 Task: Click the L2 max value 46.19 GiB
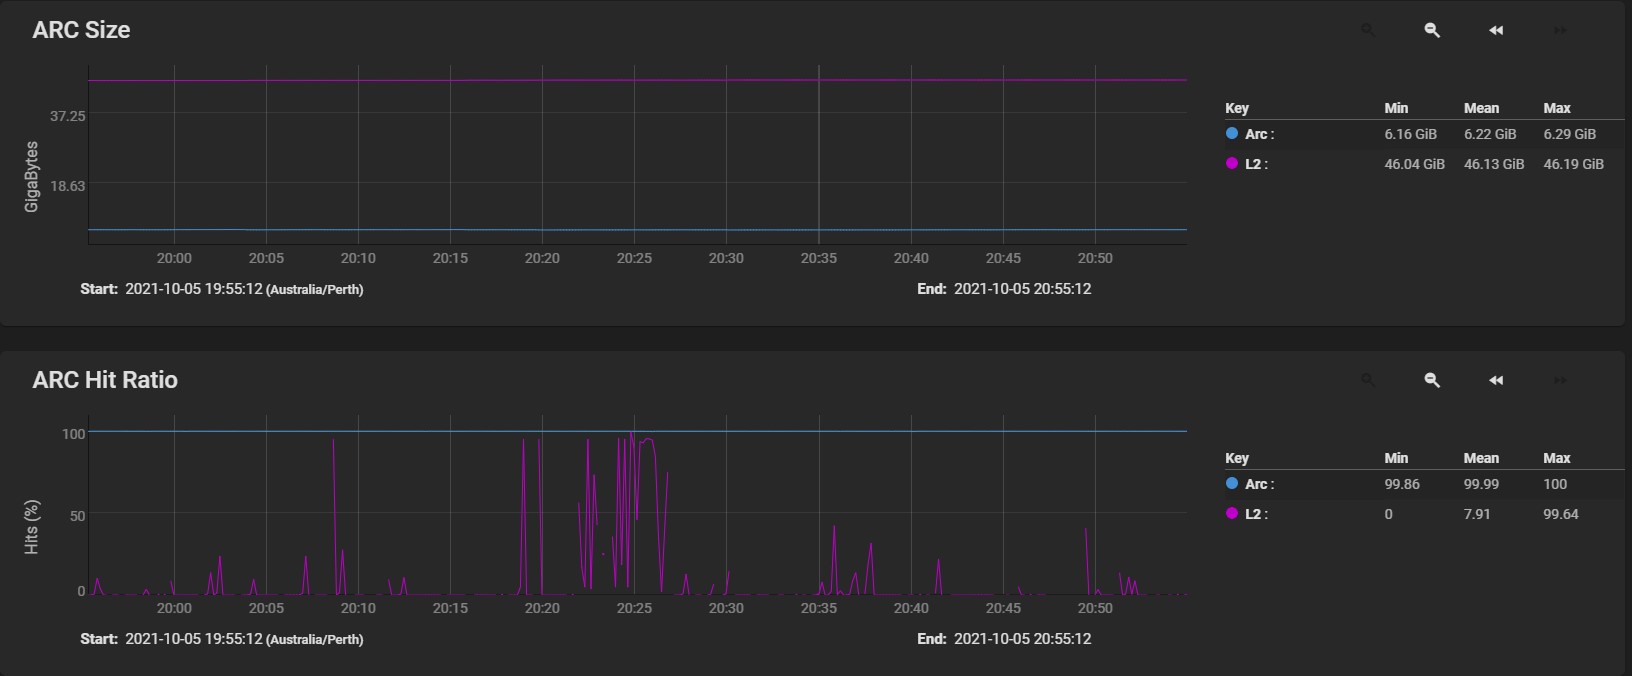click(1573, 164)
